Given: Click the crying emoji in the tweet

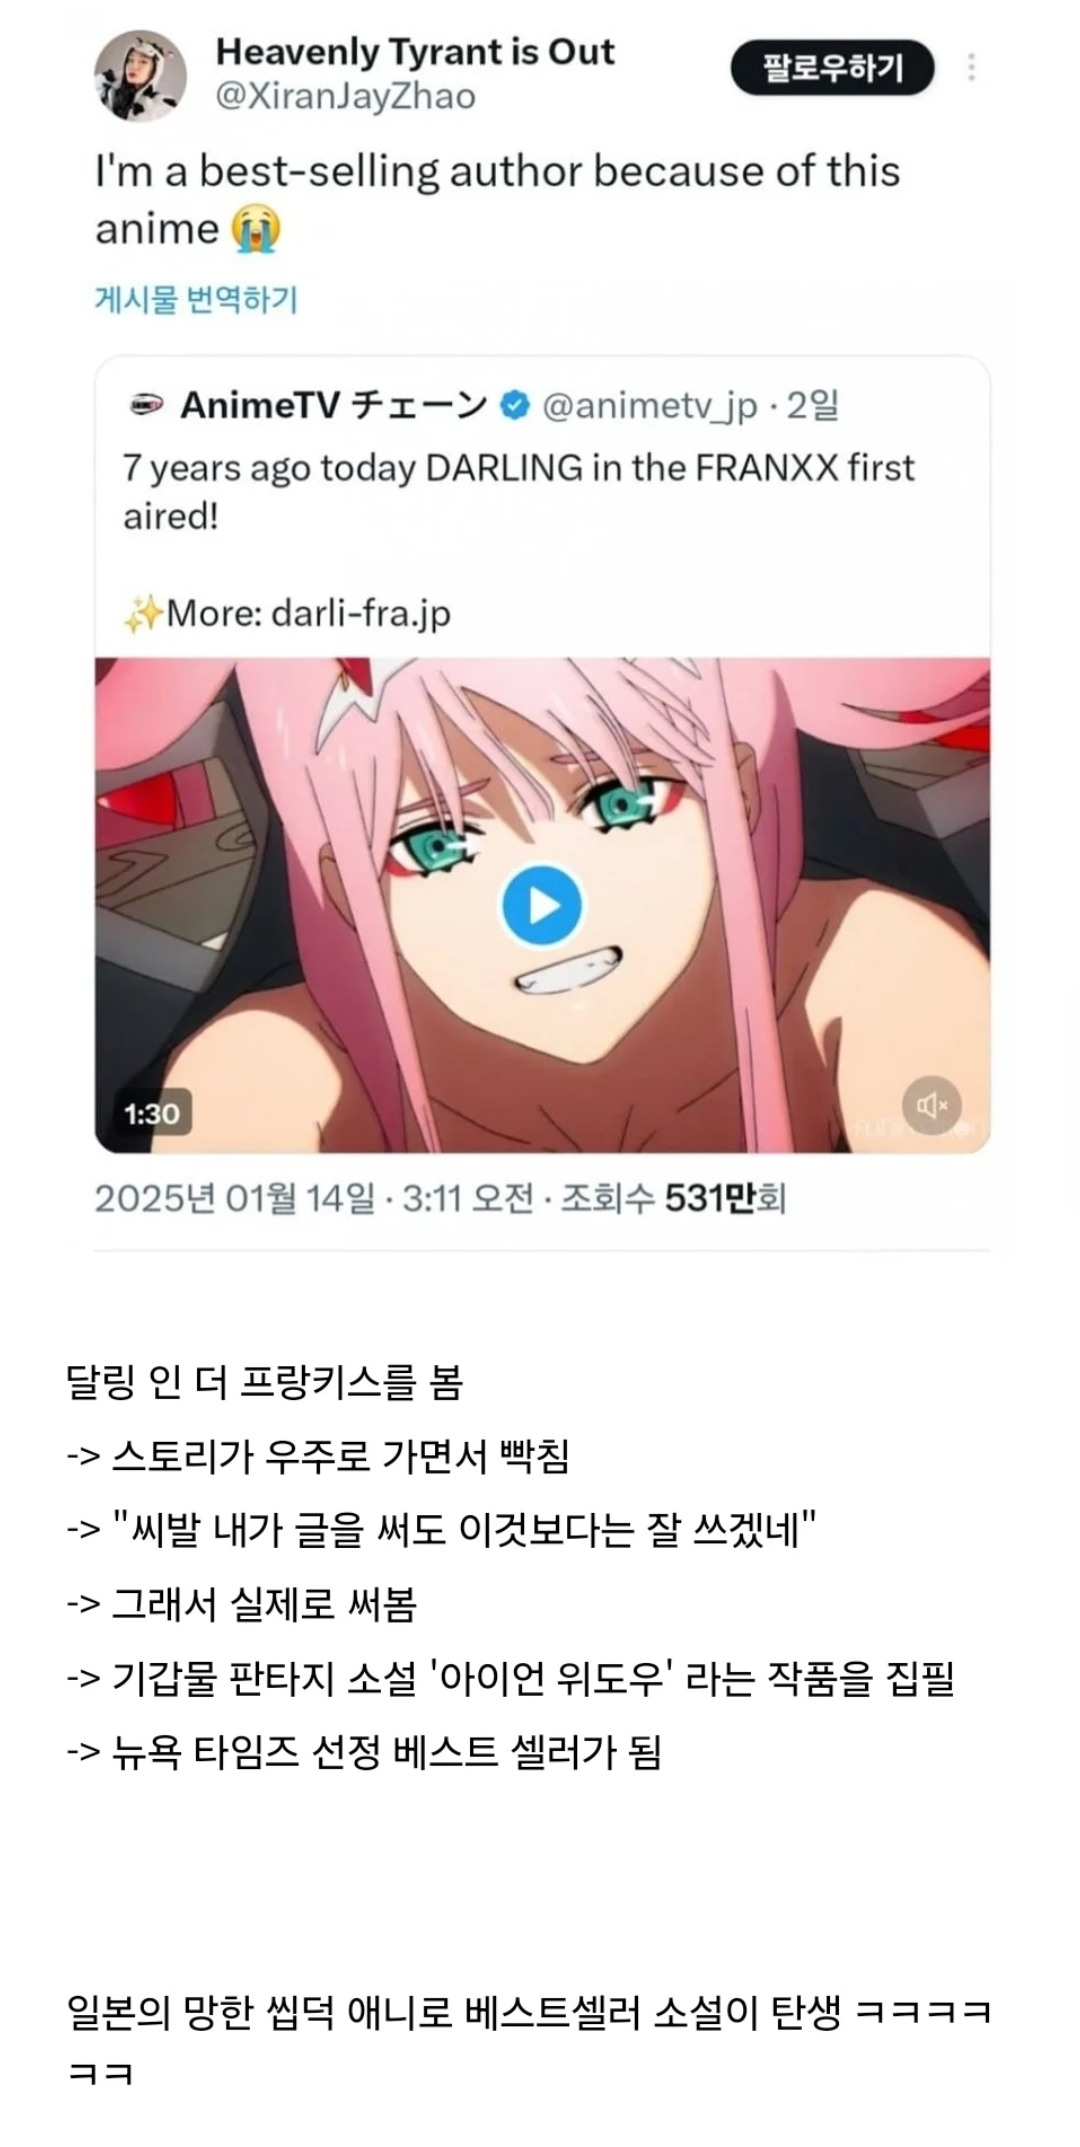Looking at the screenshot, I should point(256,229).
